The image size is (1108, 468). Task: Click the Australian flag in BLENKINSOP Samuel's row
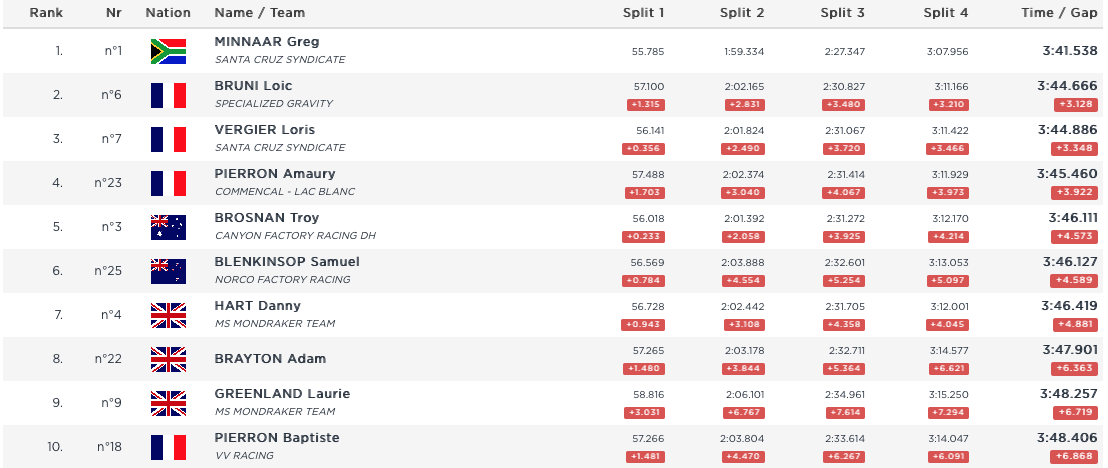[168, 271]
